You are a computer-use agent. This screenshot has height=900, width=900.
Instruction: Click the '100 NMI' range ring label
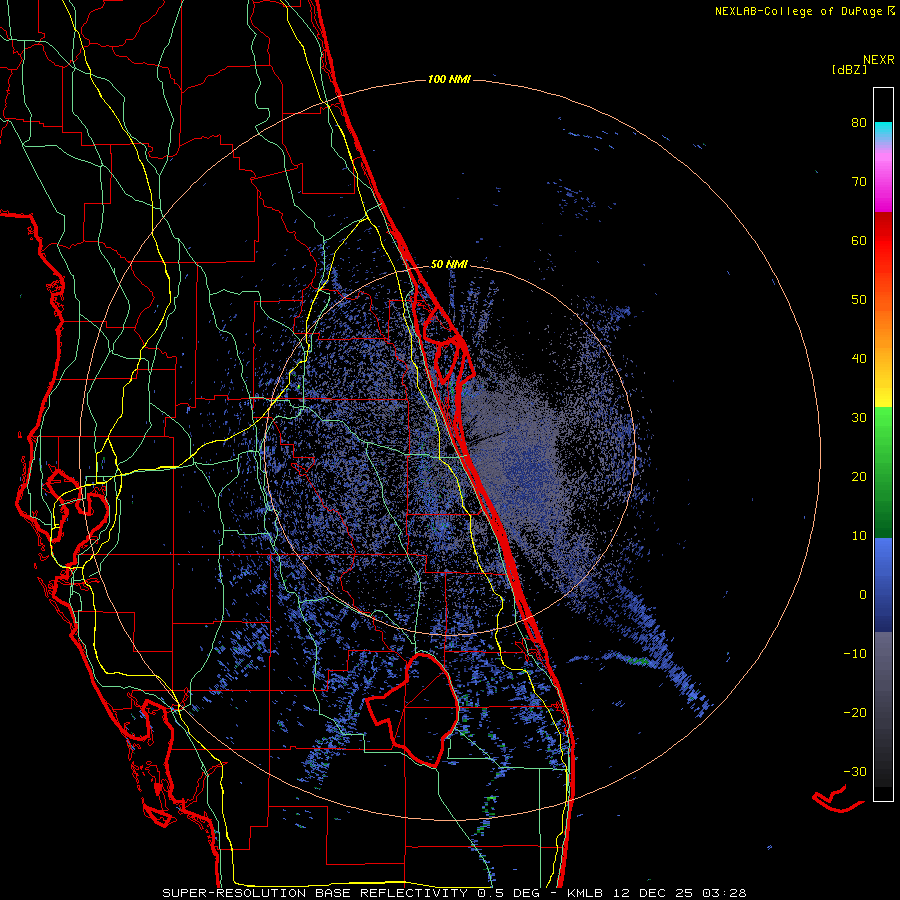(x=449, y=79)
